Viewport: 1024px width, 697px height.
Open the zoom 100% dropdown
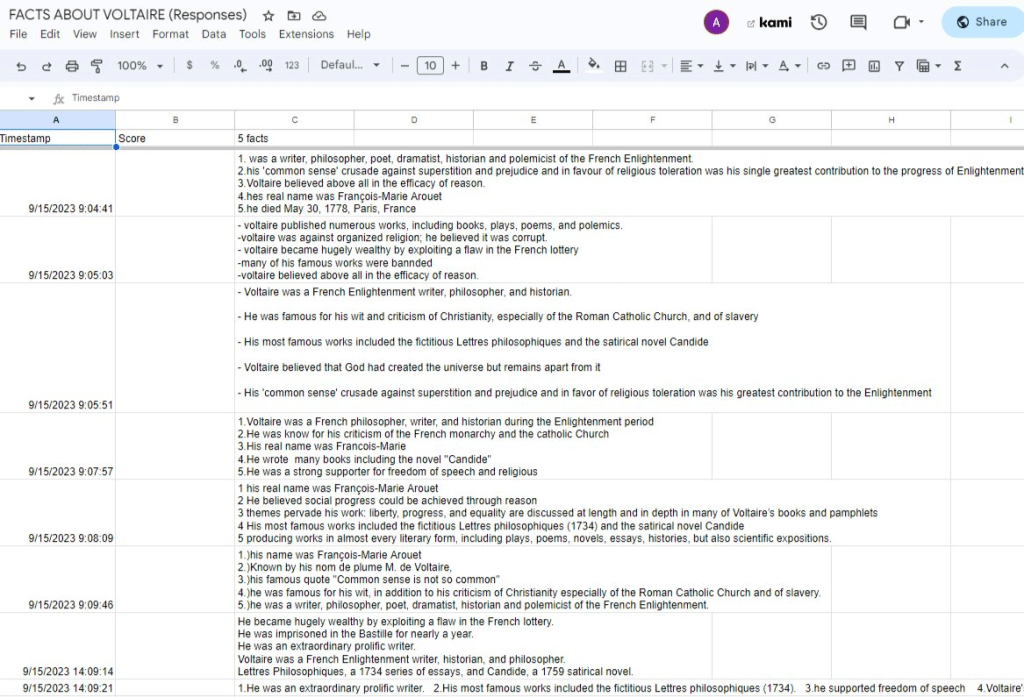(140, 66)
